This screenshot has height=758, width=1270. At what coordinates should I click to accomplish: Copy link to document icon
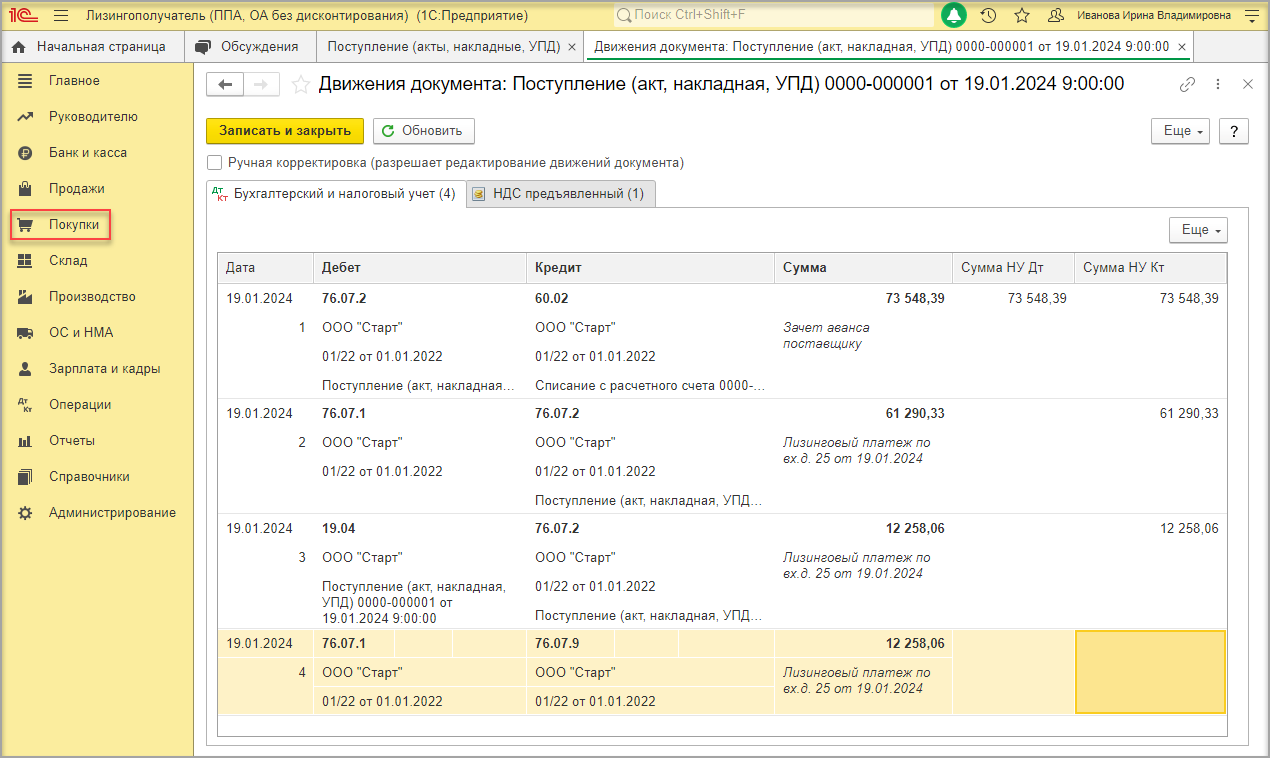1187,85
